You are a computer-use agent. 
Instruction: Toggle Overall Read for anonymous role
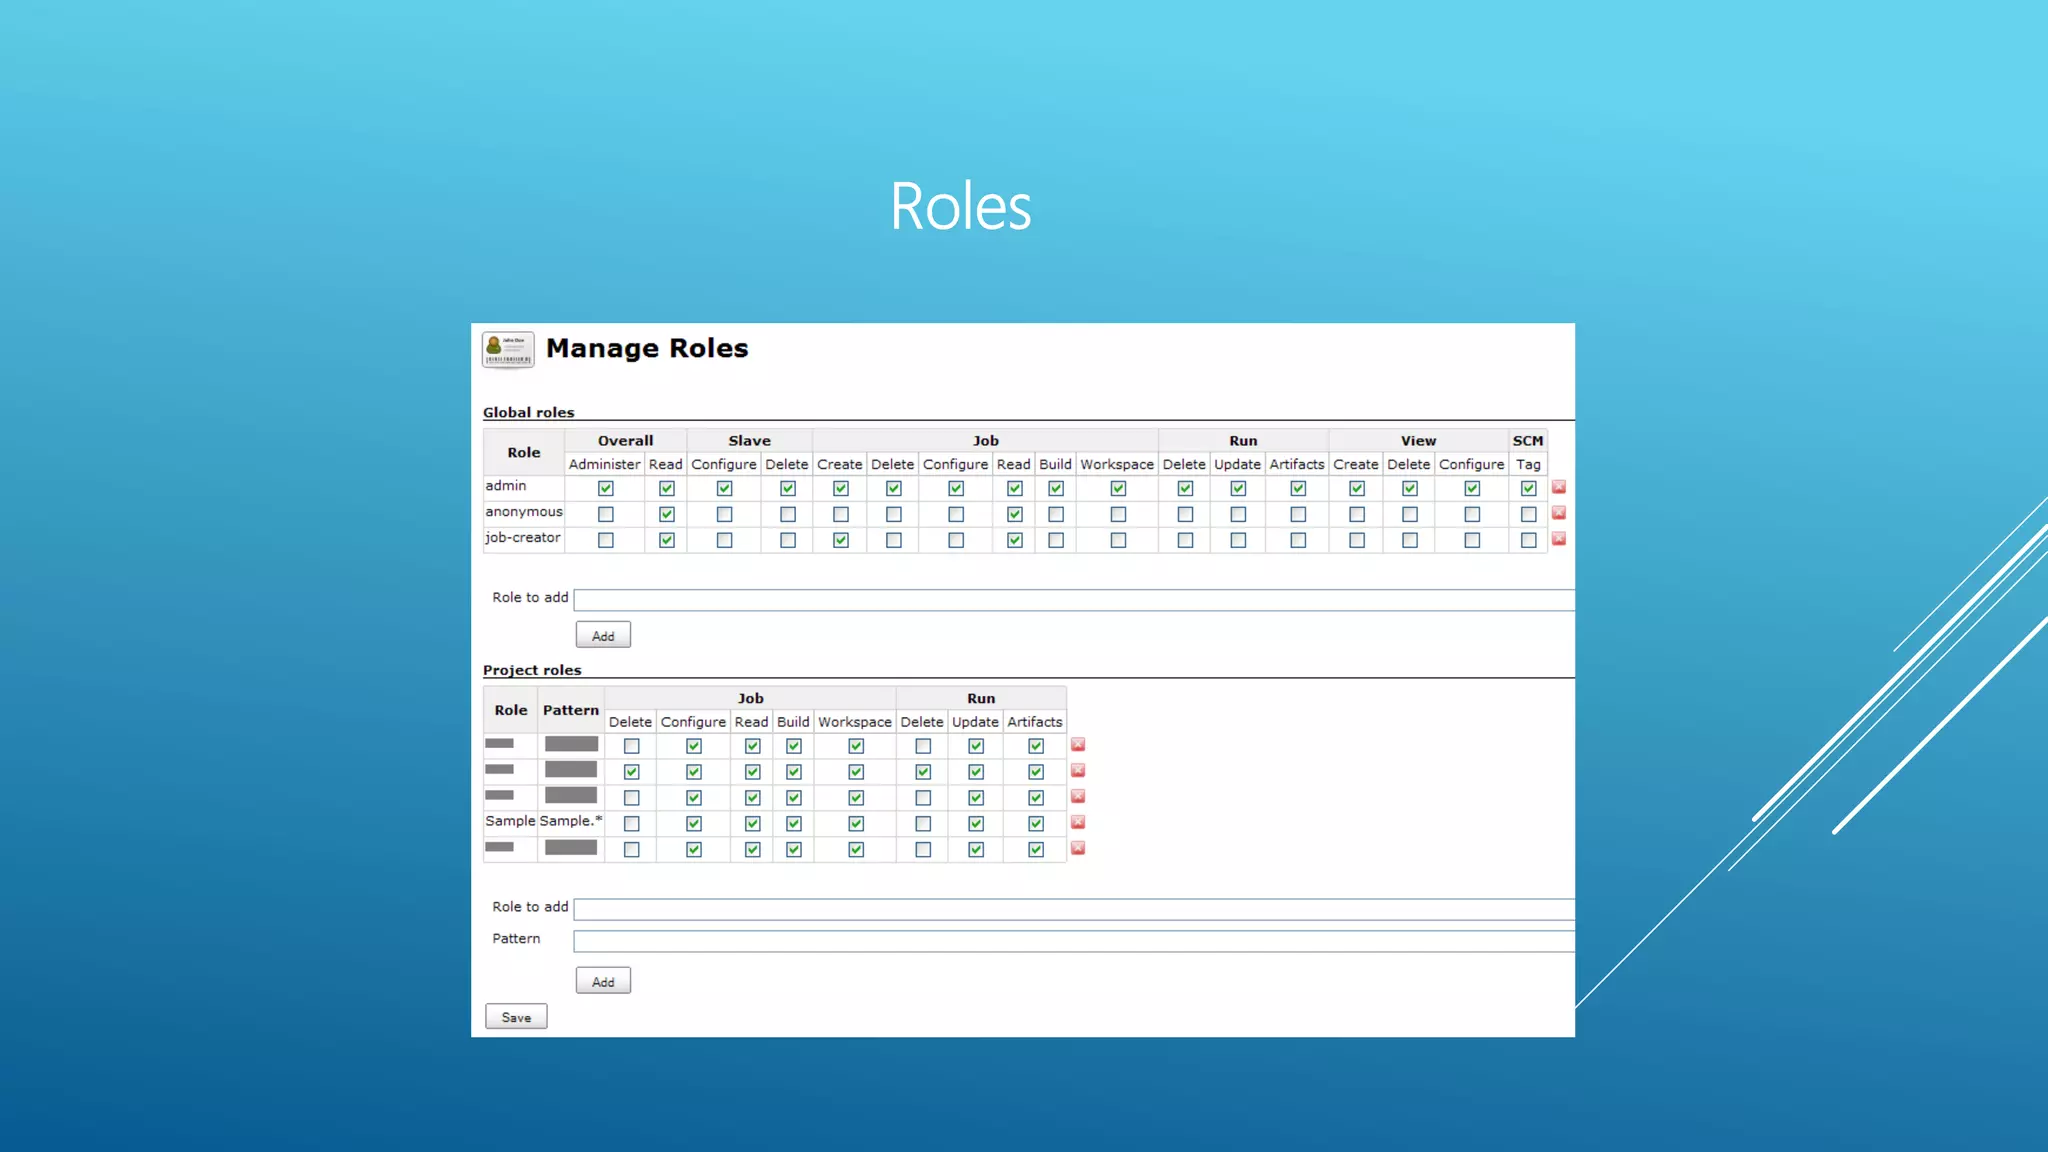(667, 514)
